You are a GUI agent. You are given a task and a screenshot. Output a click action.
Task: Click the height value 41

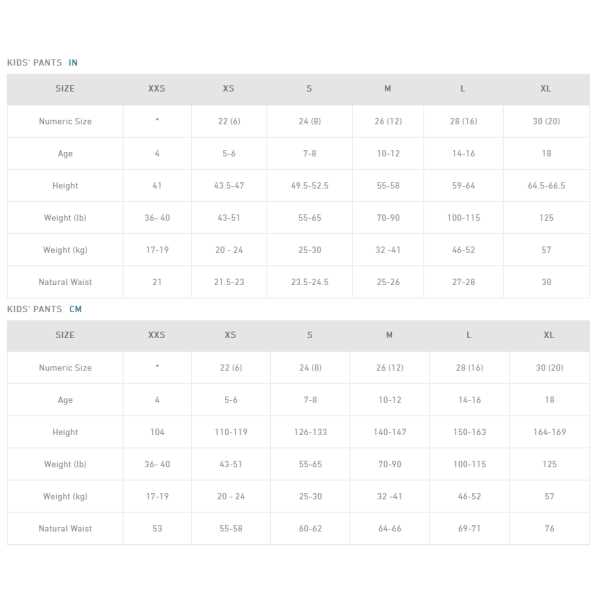[157, 186]
